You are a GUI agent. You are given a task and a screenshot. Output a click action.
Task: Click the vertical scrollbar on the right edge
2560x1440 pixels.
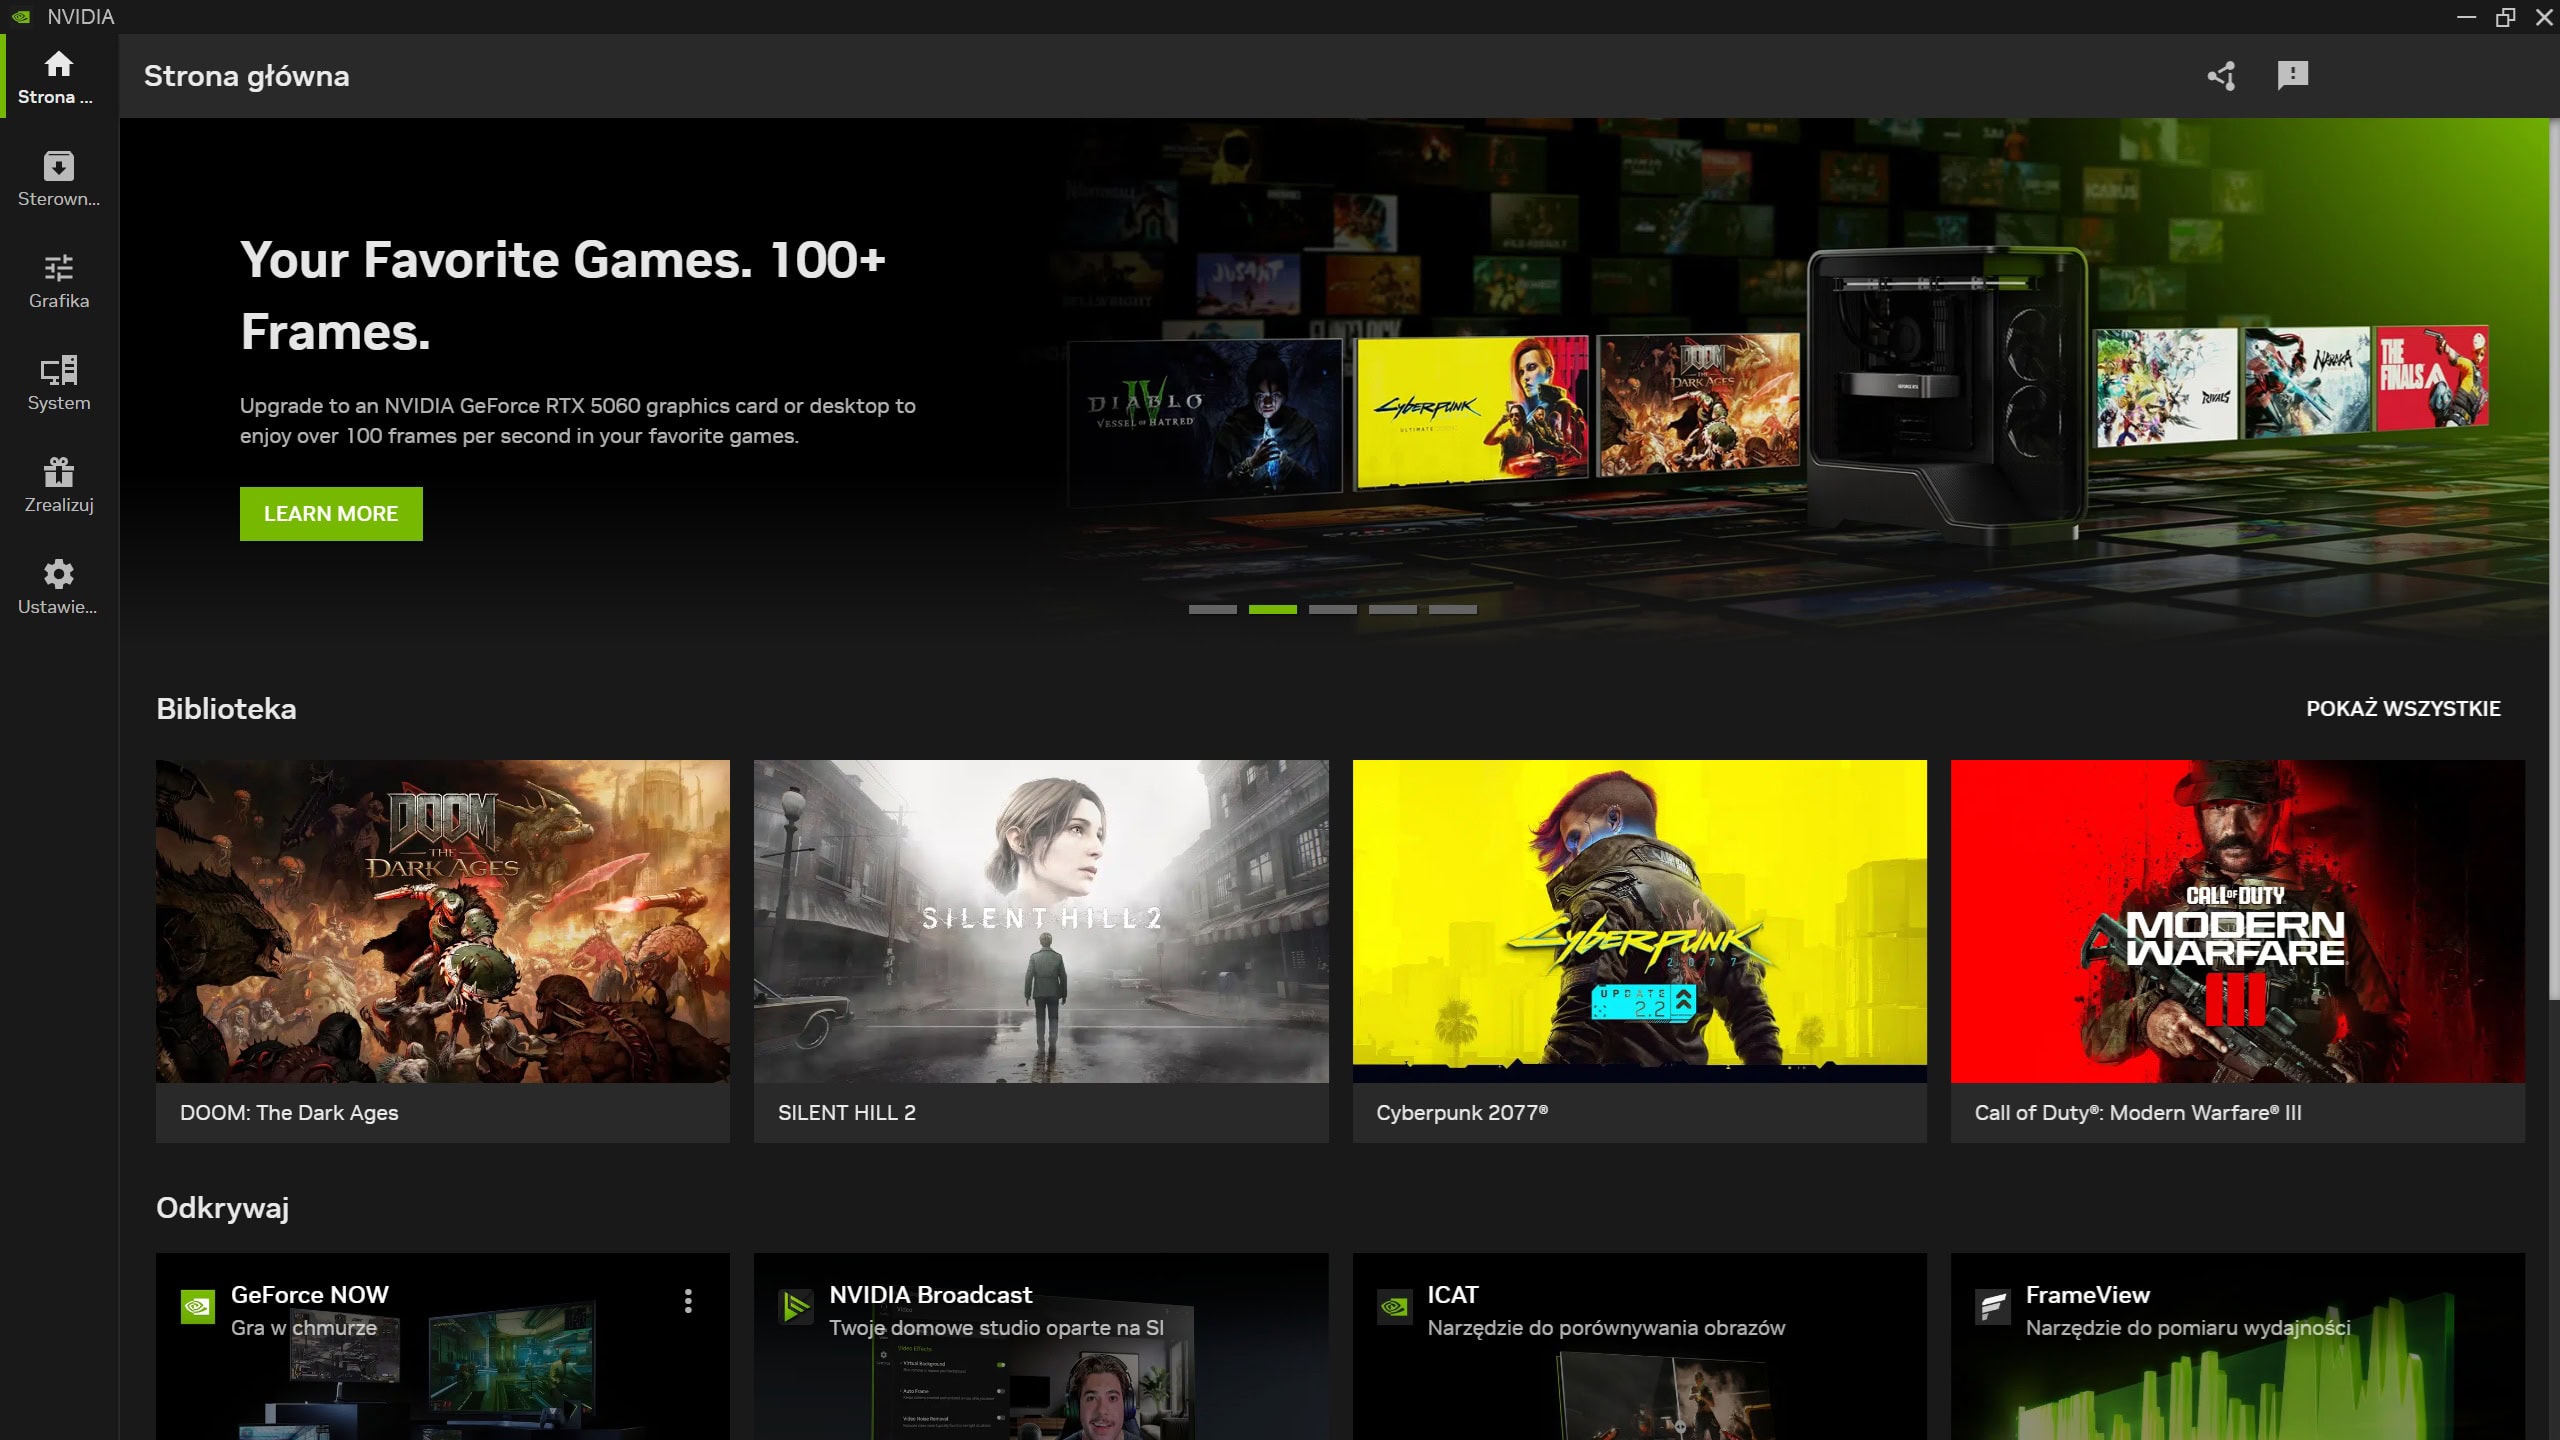point(2554,560)
